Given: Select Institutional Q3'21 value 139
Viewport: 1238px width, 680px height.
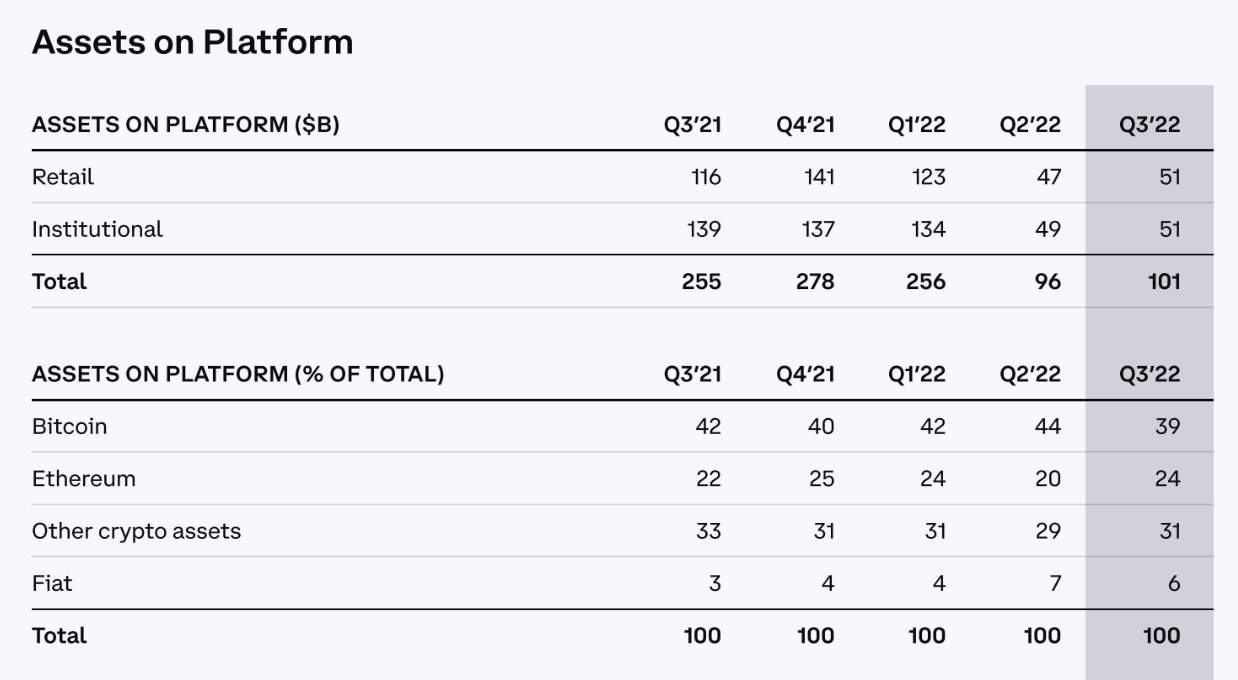Looking at the screenshot, I should tap(704, 229).
